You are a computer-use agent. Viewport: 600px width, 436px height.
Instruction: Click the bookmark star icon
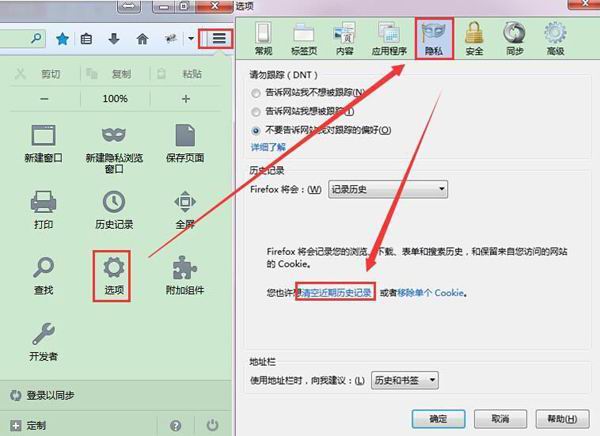coord(62,39)
